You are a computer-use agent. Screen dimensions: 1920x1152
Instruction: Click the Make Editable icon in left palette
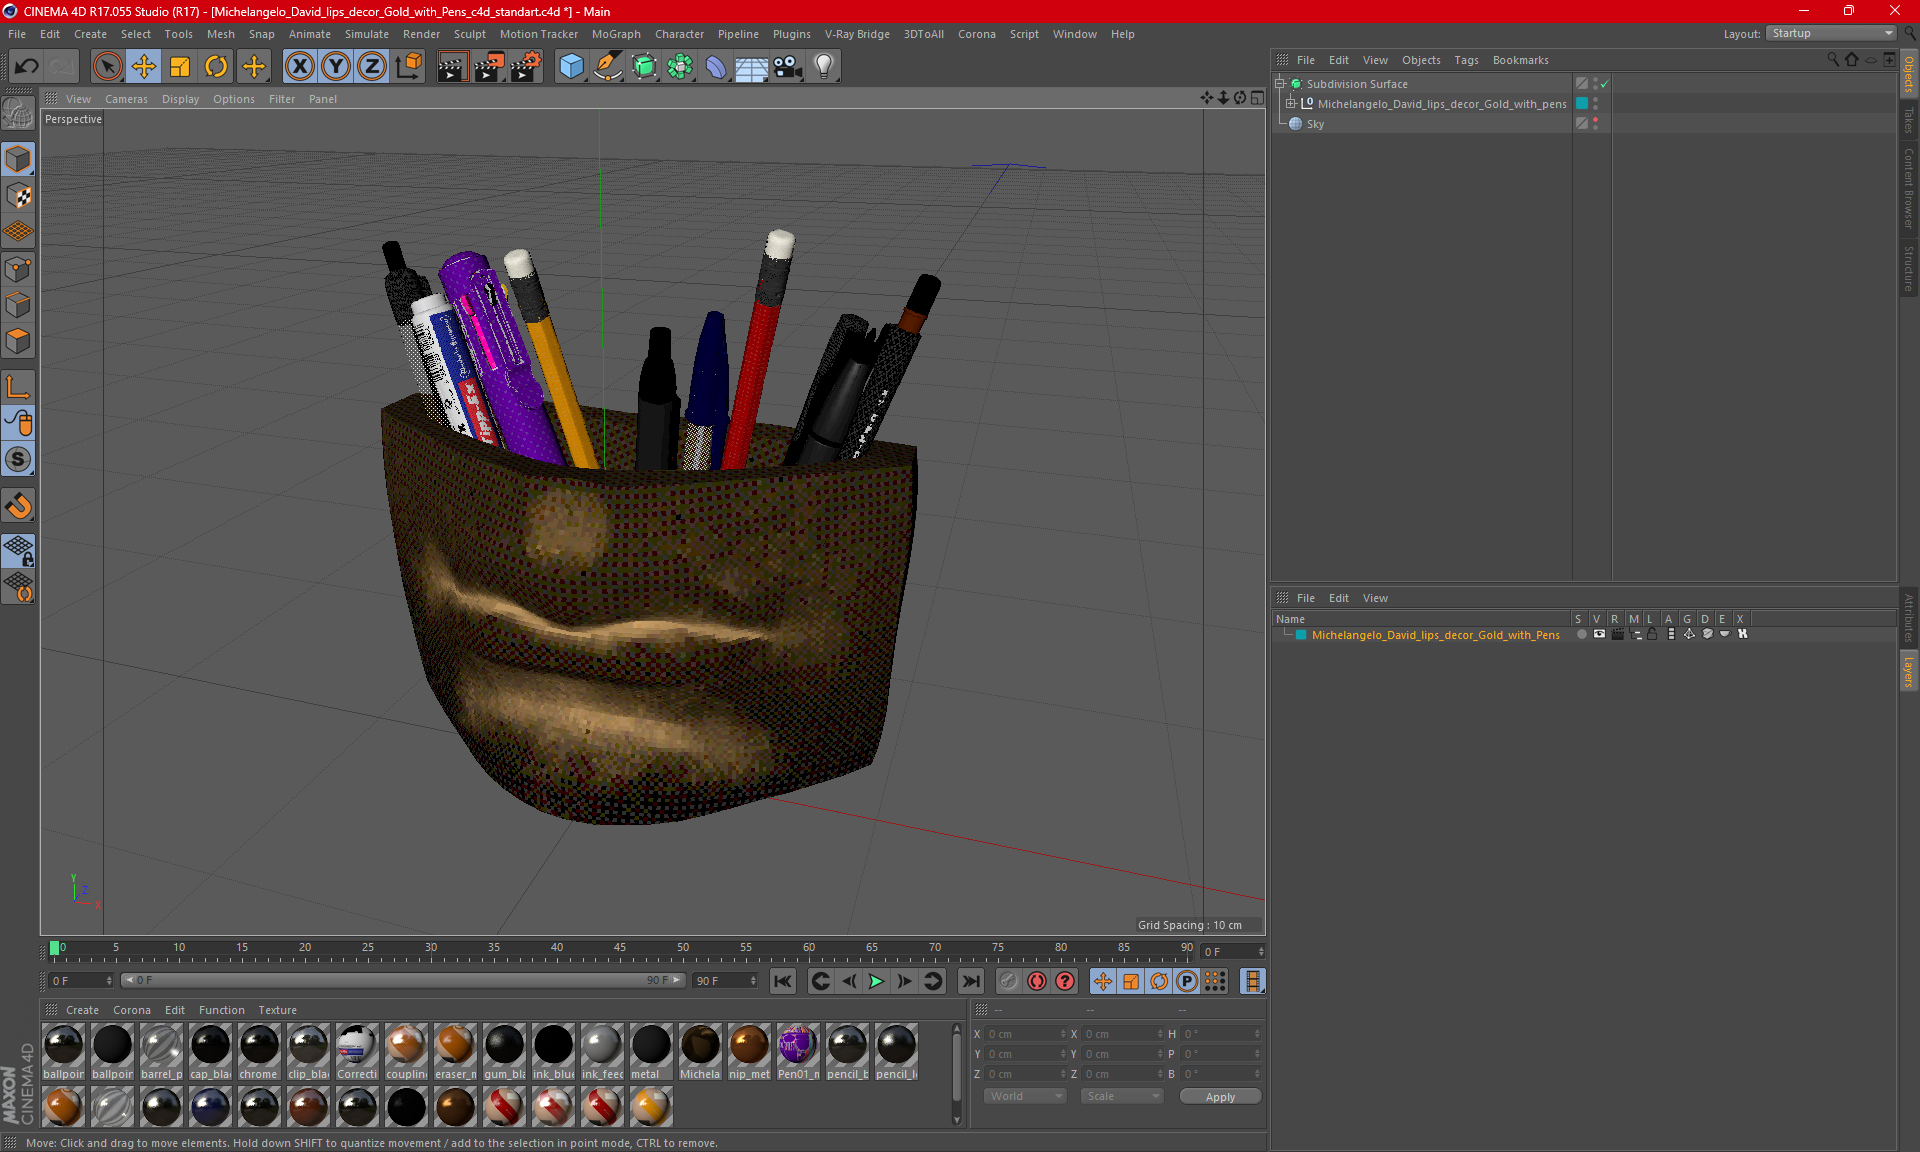coord(18,113)
